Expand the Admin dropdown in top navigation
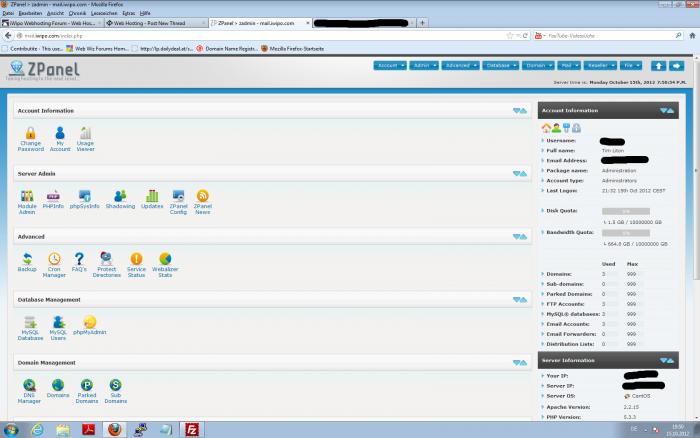 [424, 66]
